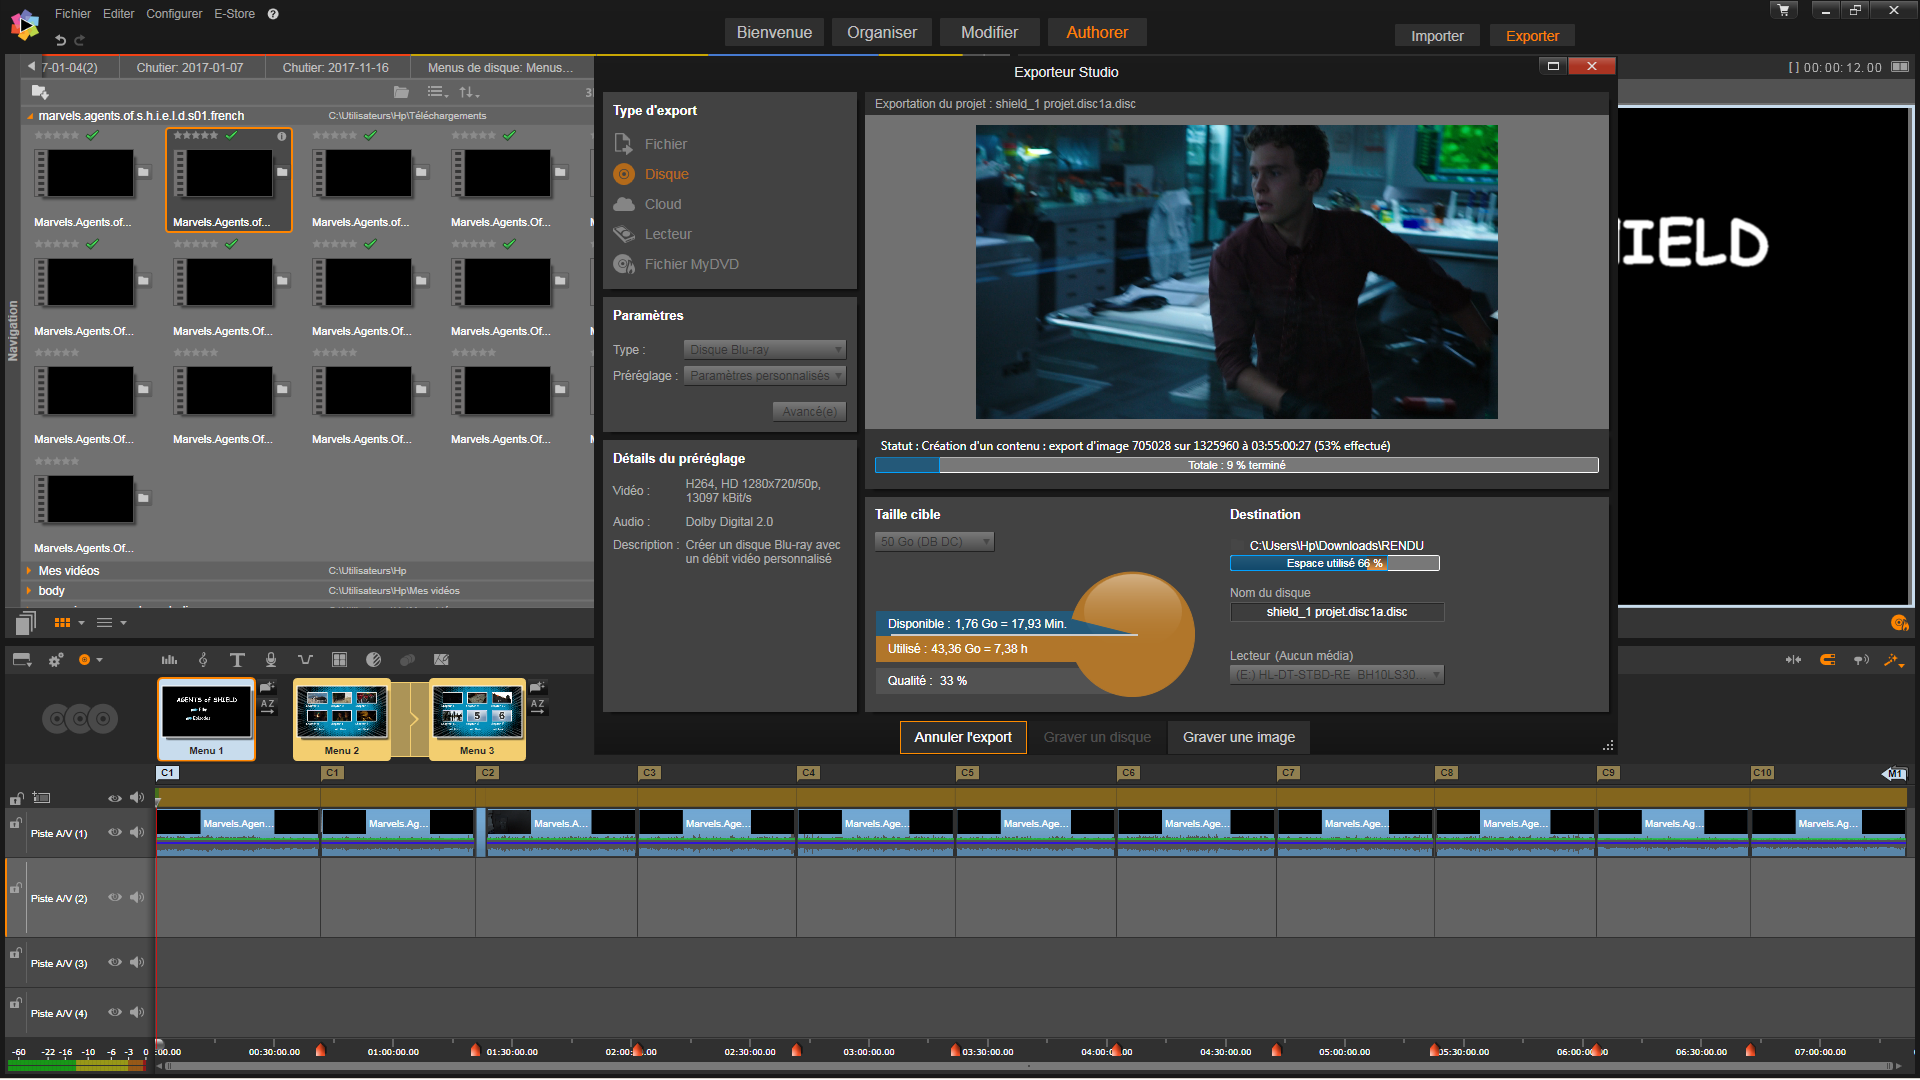Click the audio ducking icon
Image resolution: width=1920 pixels, height=1080 pixels.
(x=305, y=660)
